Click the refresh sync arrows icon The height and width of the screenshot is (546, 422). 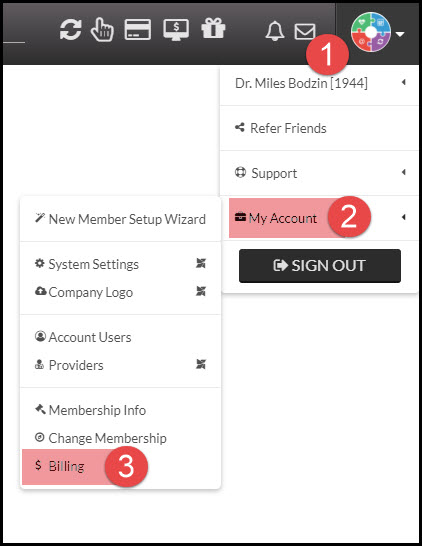(x=71, y=30)
